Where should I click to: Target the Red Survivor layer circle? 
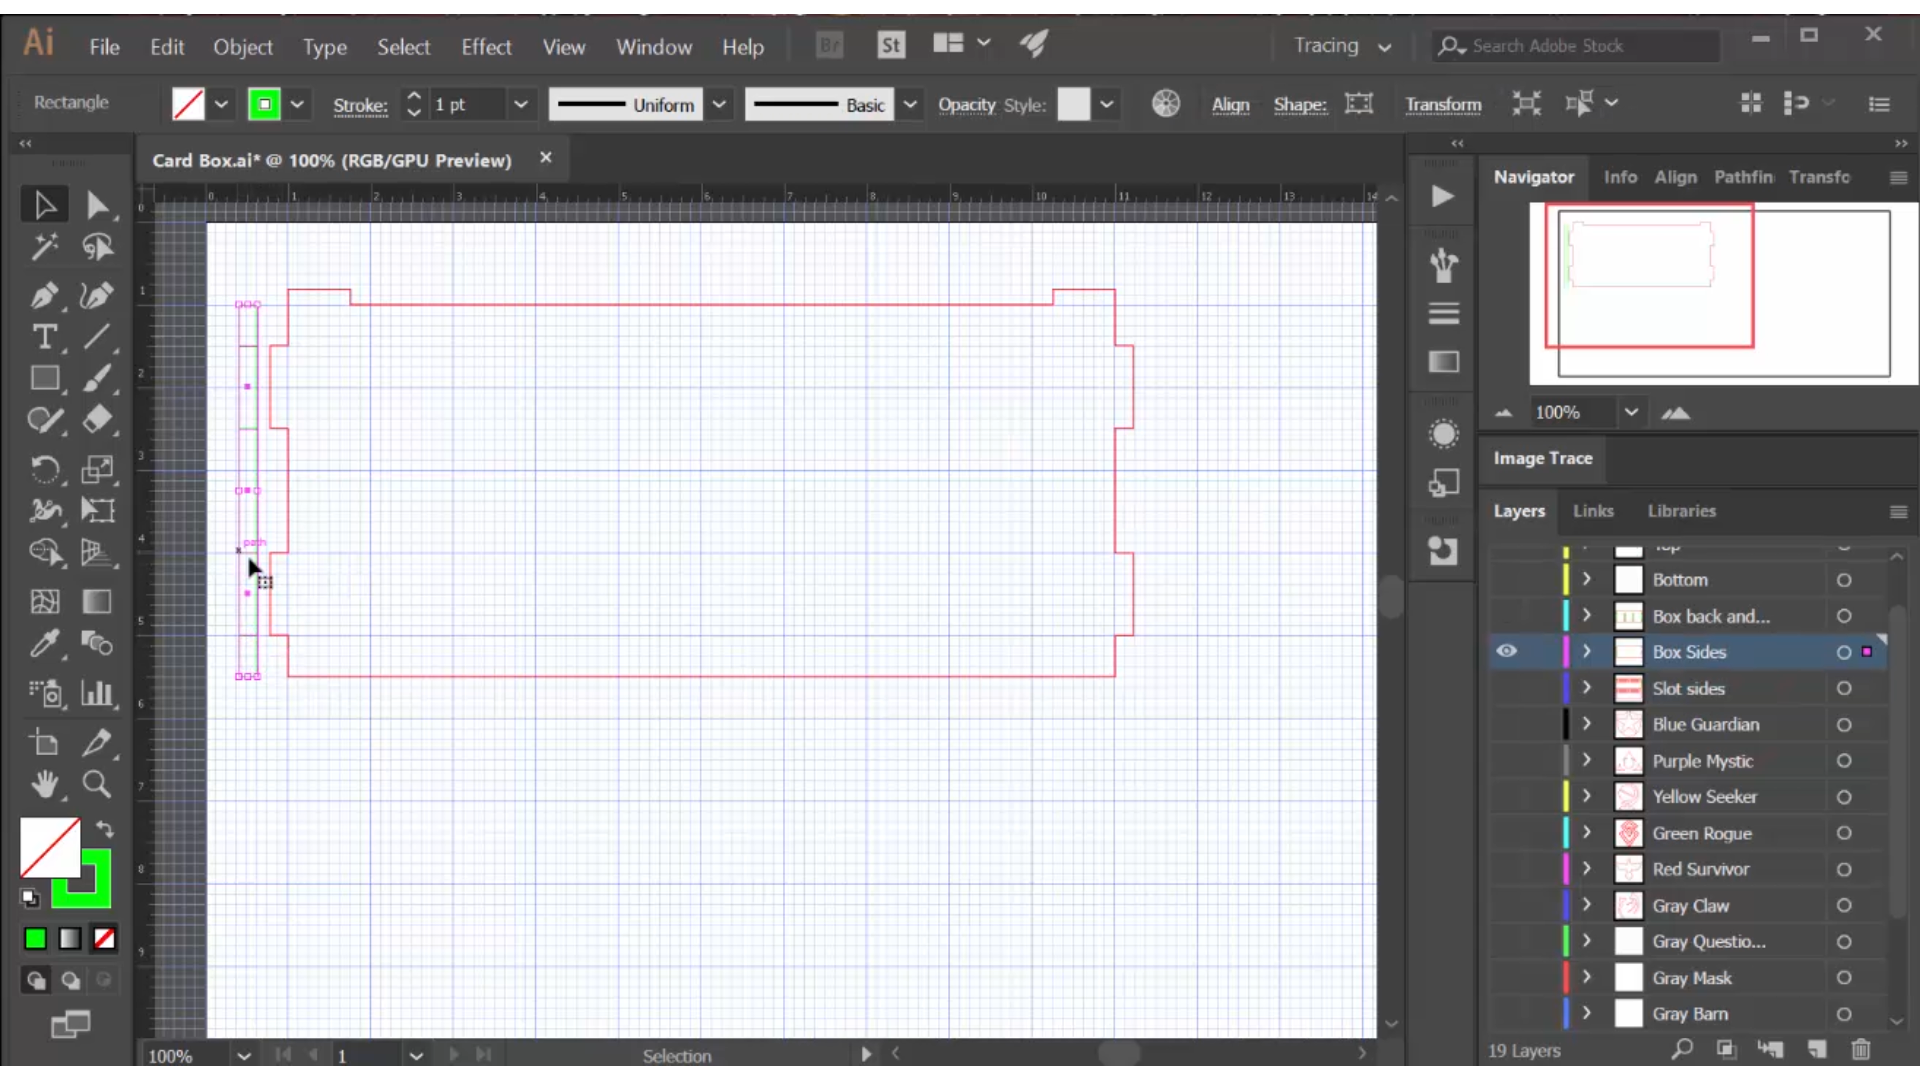pos(1844,869)
